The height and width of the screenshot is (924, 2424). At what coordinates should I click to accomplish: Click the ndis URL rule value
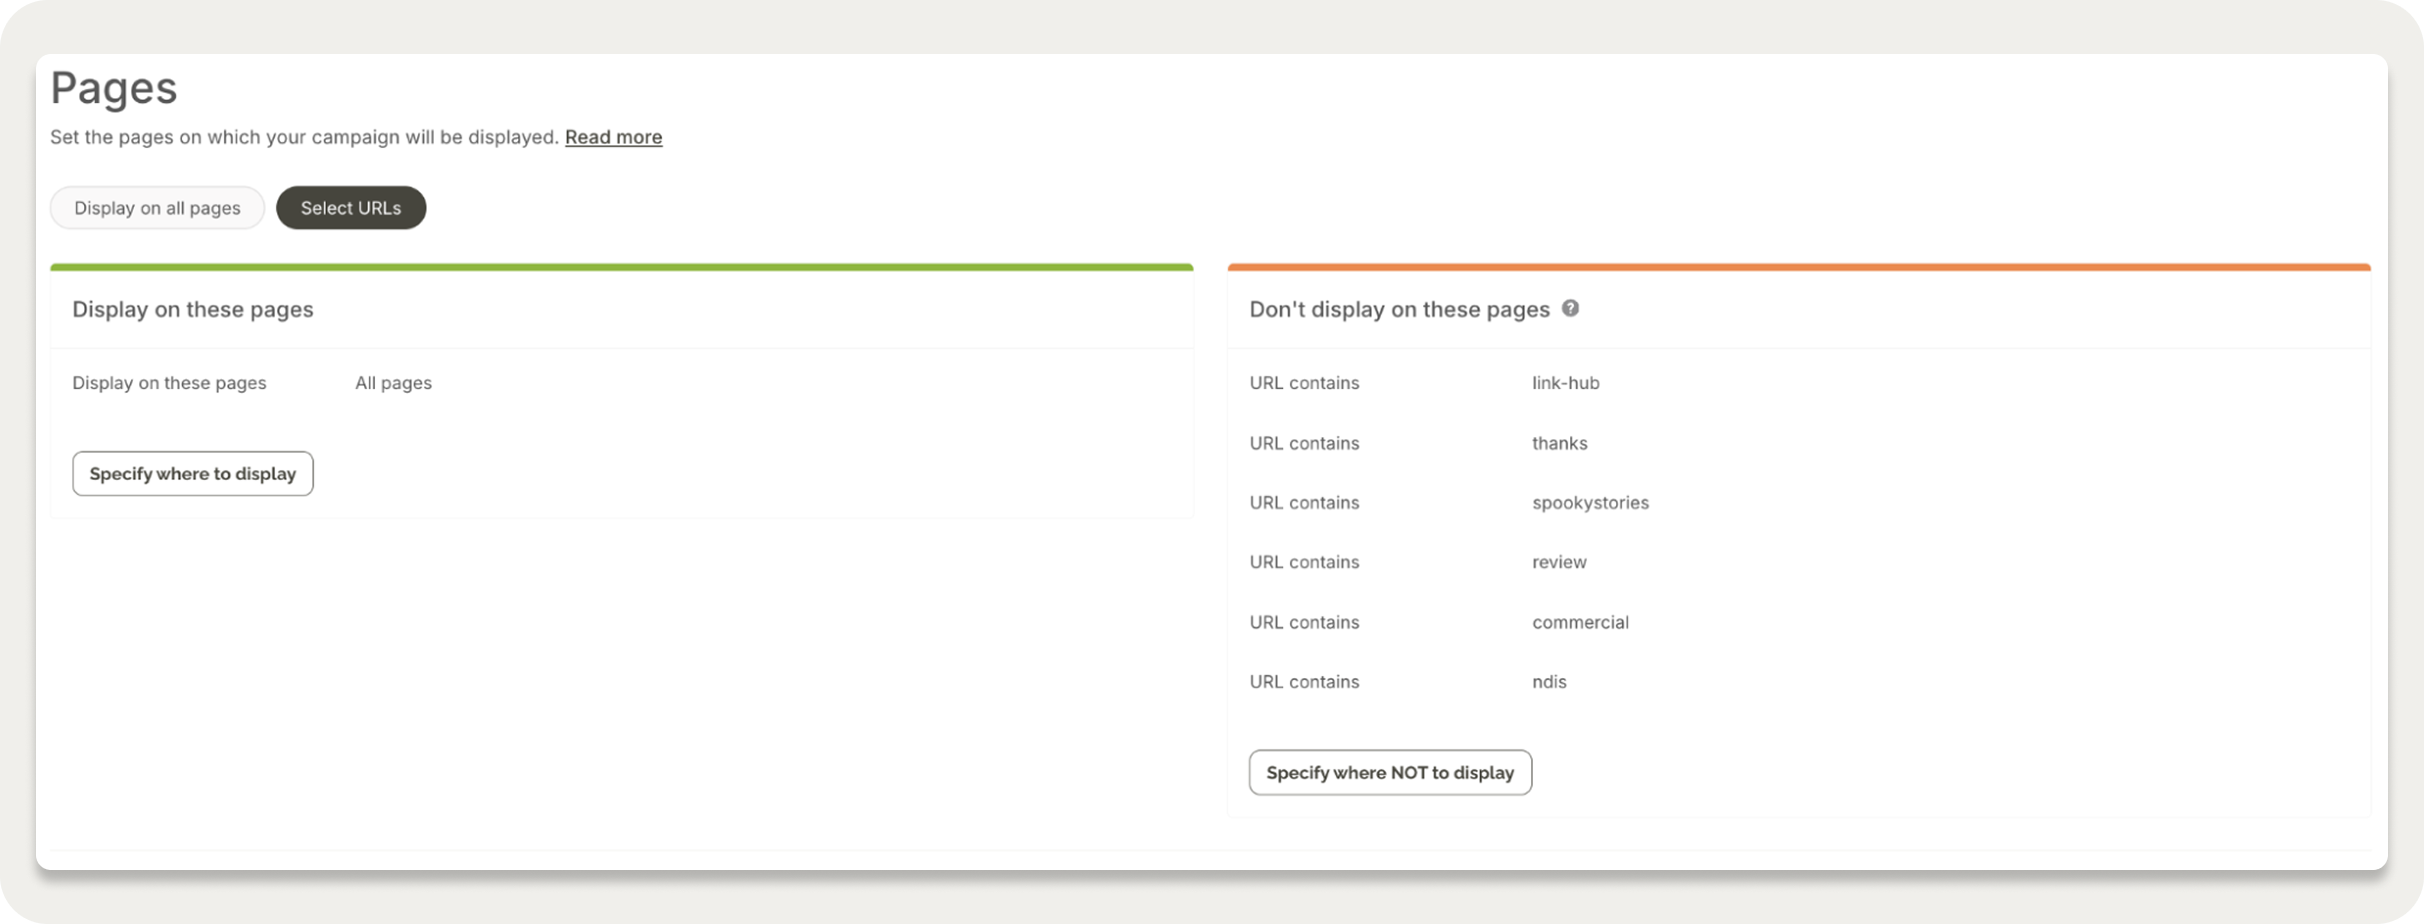tap(1549, 682)
